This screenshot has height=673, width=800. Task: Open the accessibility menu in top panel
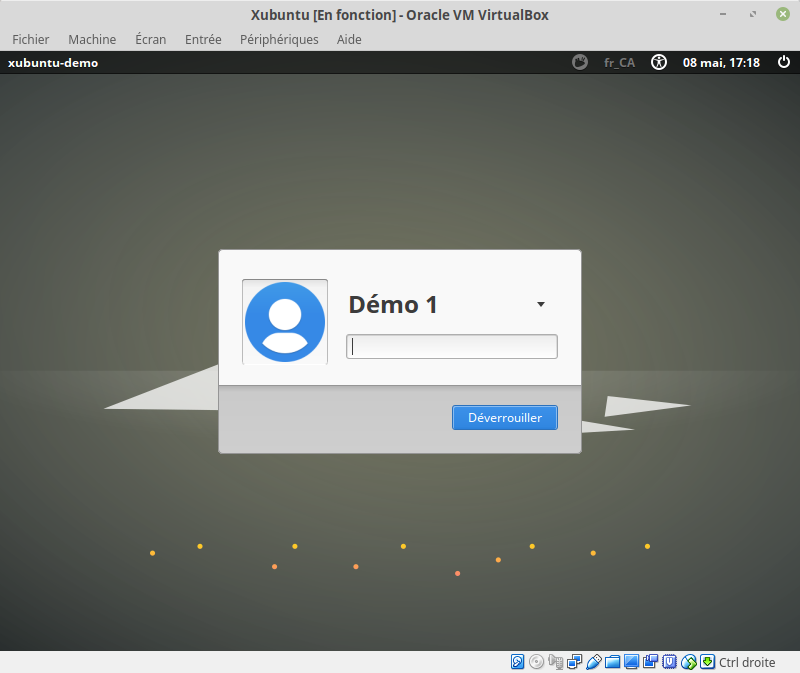[x=658, y=62]
